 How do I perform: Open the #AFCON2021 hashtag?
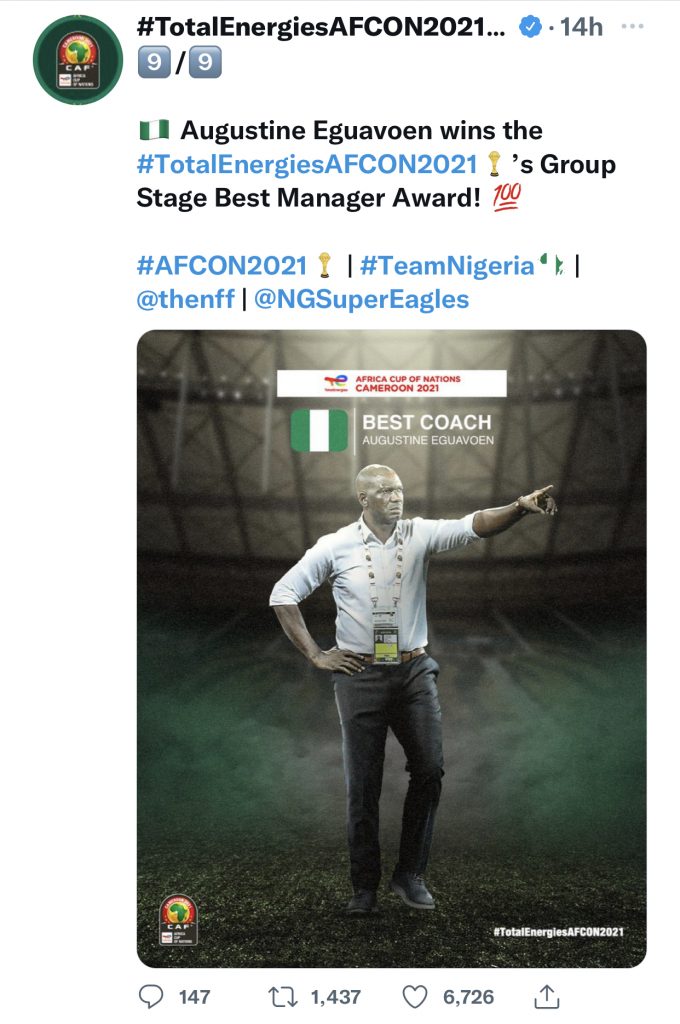point(221,265)
